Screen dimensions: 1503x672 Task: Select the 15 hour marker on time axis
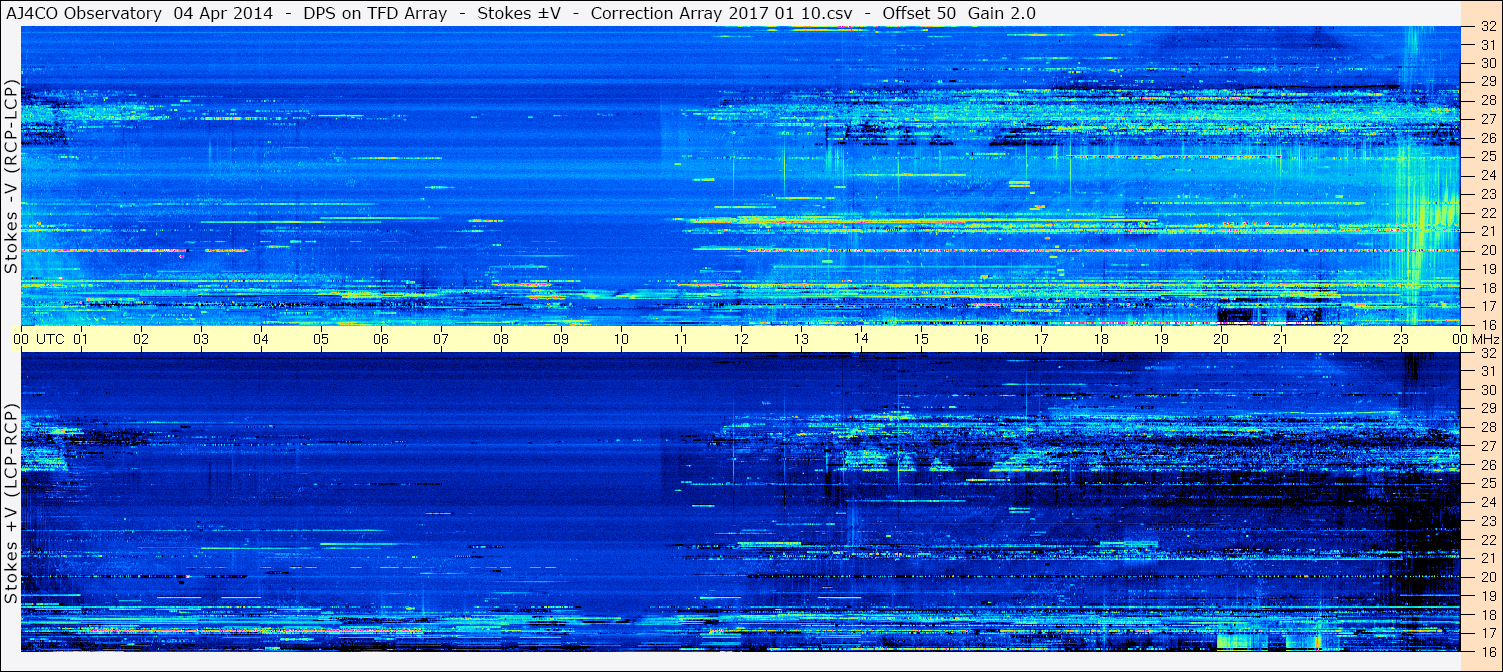[x=921, y=339]
